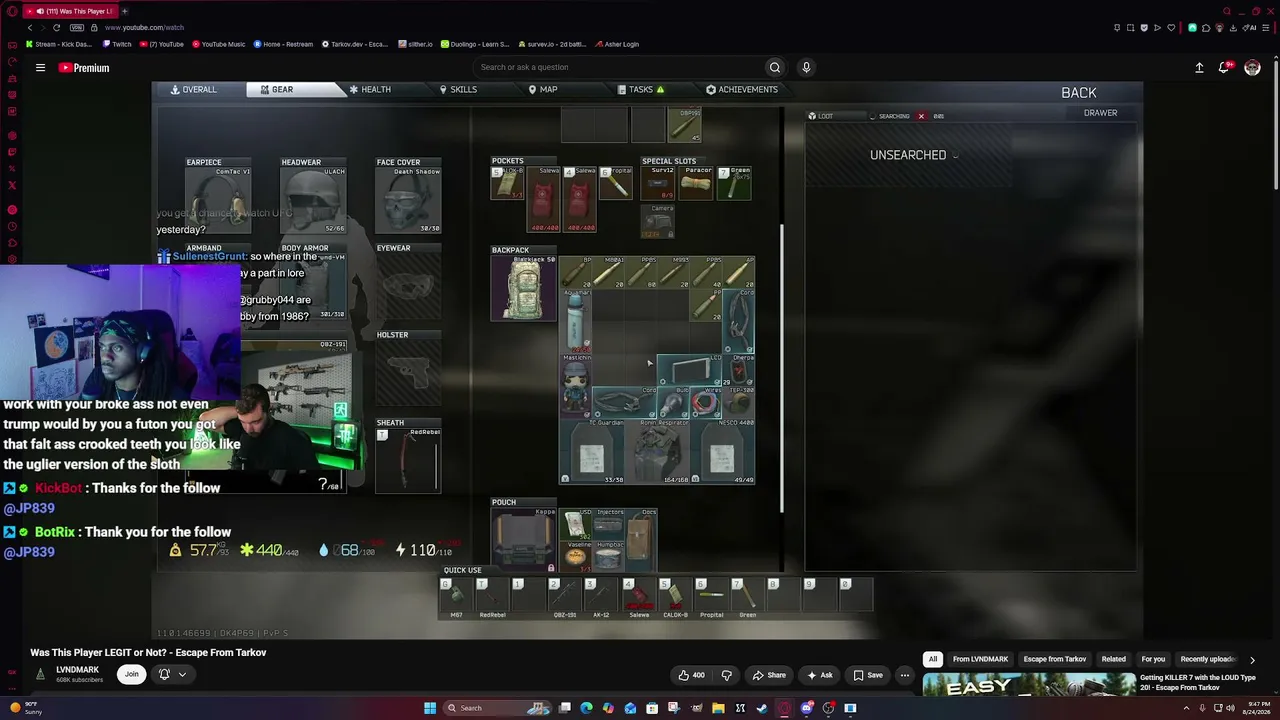Open the Opera GX main menu logo
The width and height of the screenshot is (1280, 720).
pyautogui.click(x=12, y=11)
